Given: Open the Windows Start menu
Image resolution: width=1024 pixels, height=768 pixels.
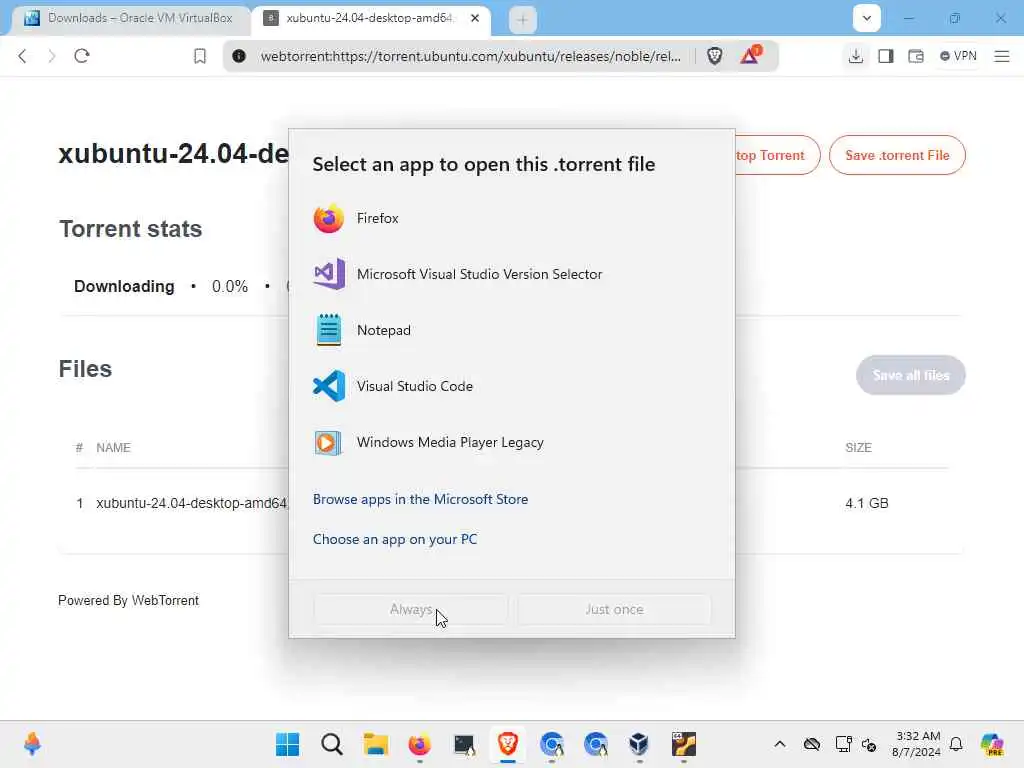Looking at the screenshot, I should [287, 744].
